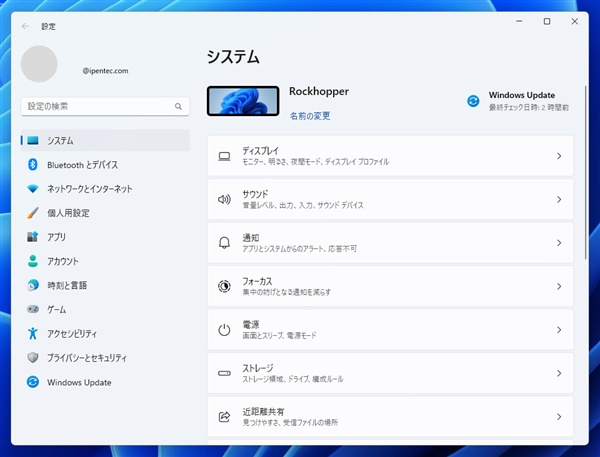Expand the 電源 row chevron

click(x=559, y=330)
